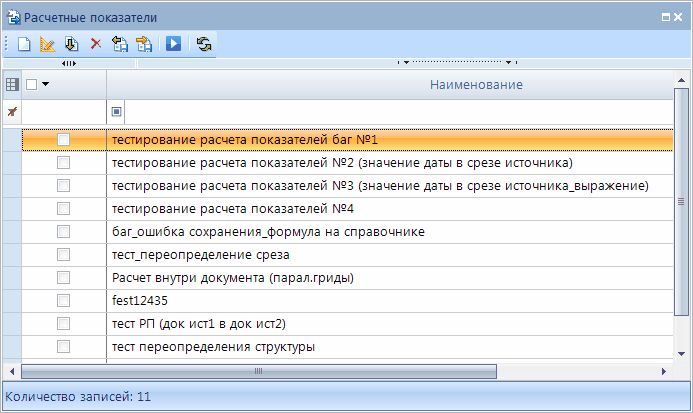Enable checkbox in the 'fest12435' row
The image size is (693, 413).
coord(63,300)
